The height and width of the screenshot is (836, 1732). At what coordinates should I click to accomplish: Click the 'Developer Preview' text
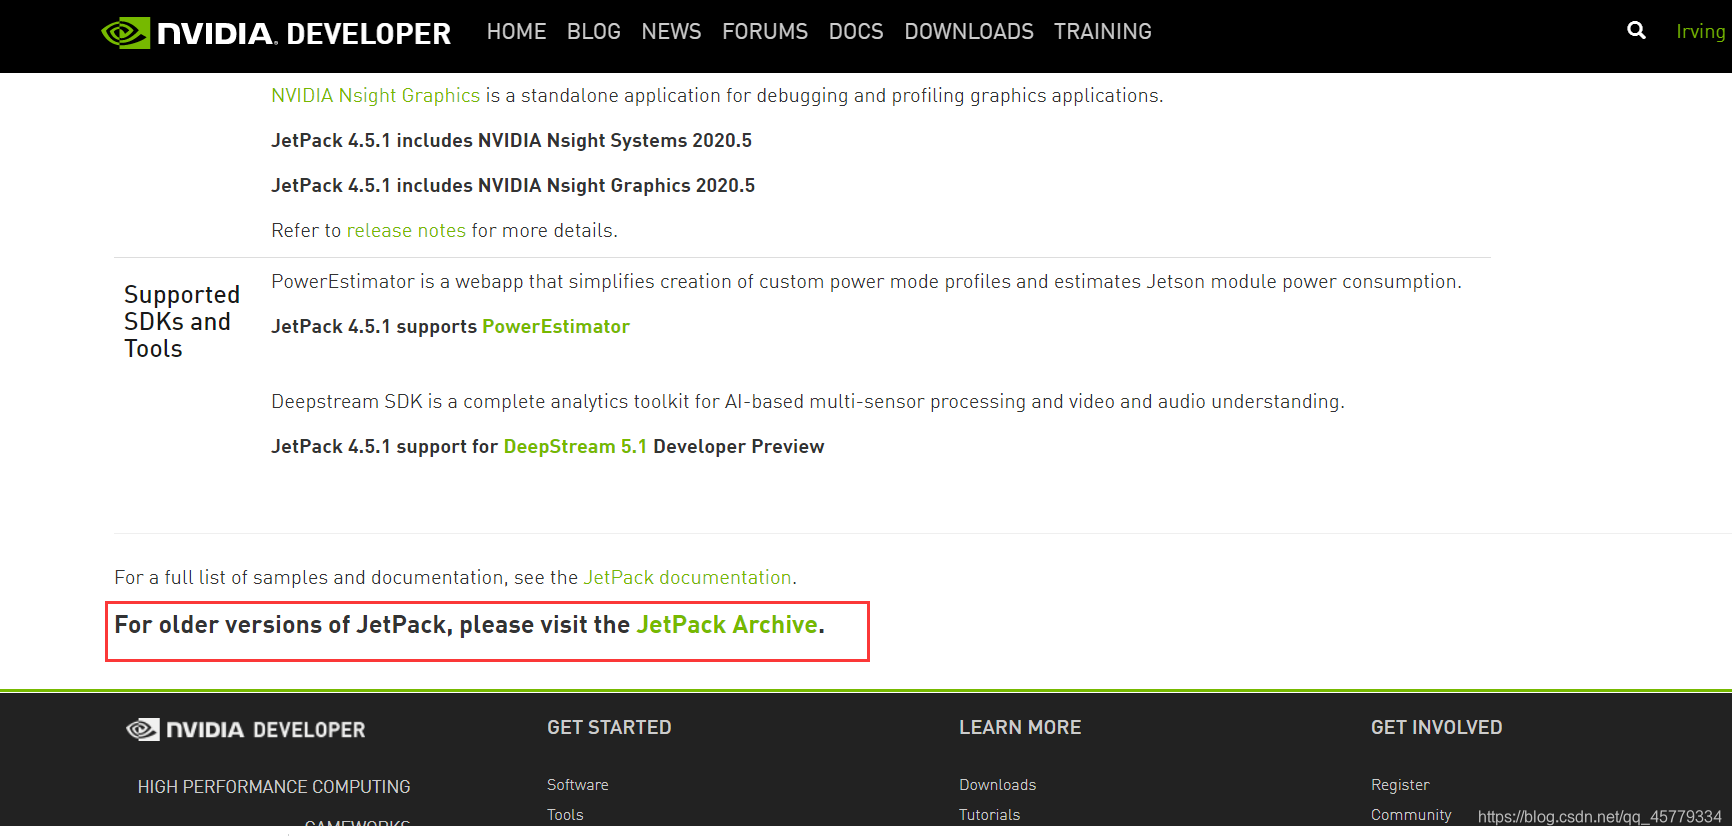(739, 447)
